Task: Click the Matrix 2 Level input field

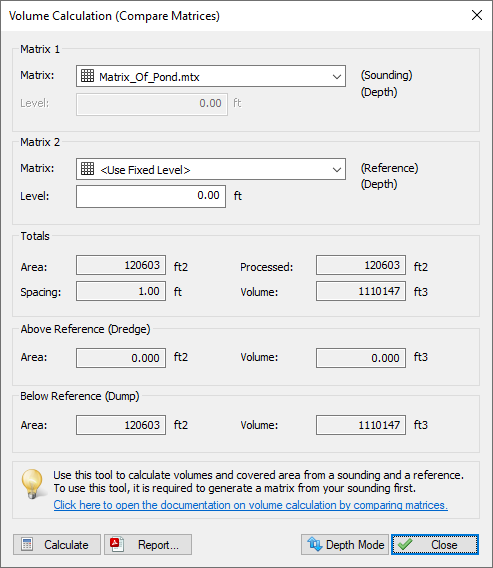Action: (x=151, y=196)
